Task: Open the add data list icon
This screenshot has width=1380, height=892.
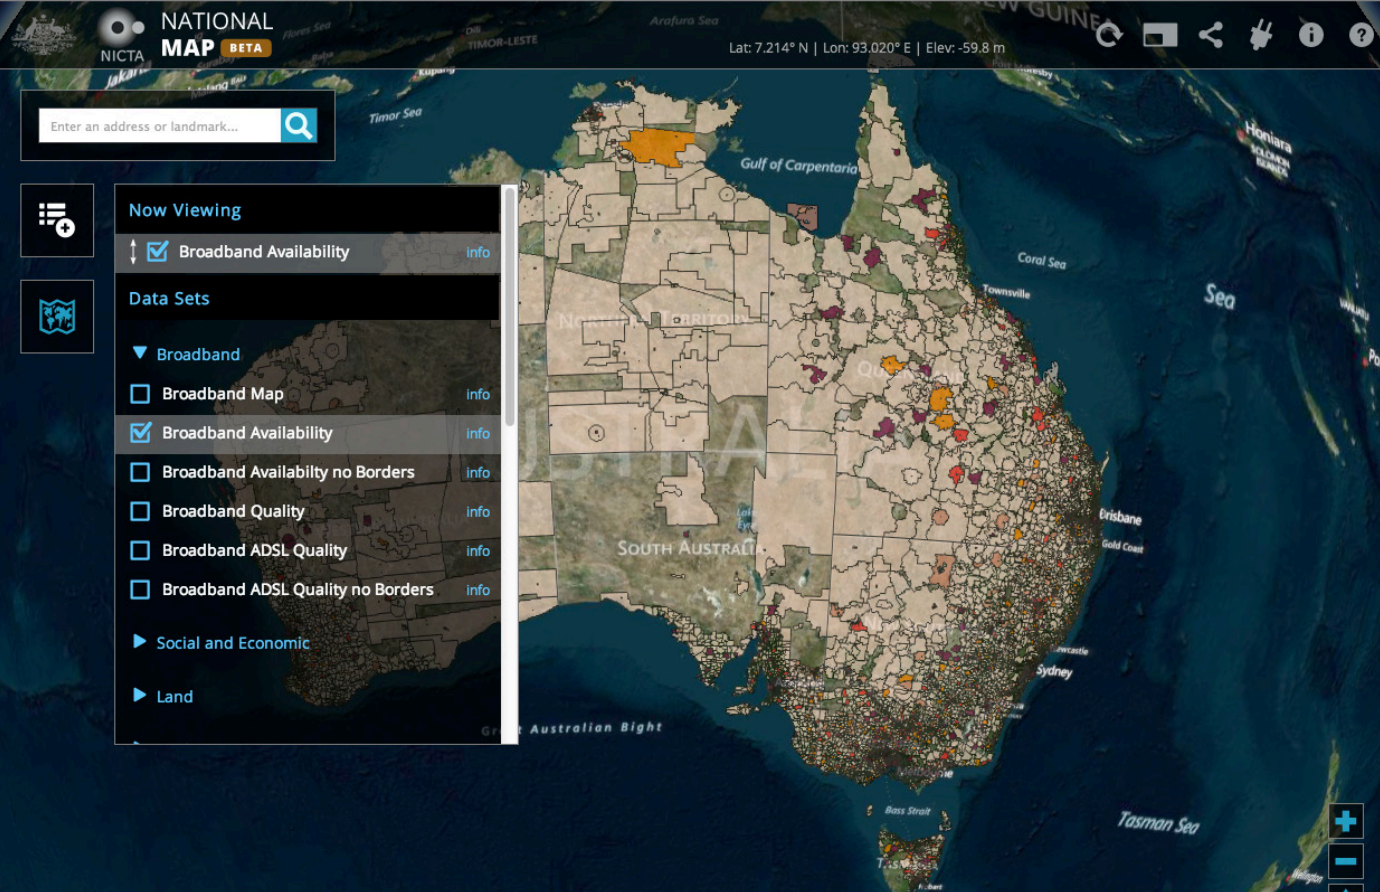Action: tap(57, 220)
